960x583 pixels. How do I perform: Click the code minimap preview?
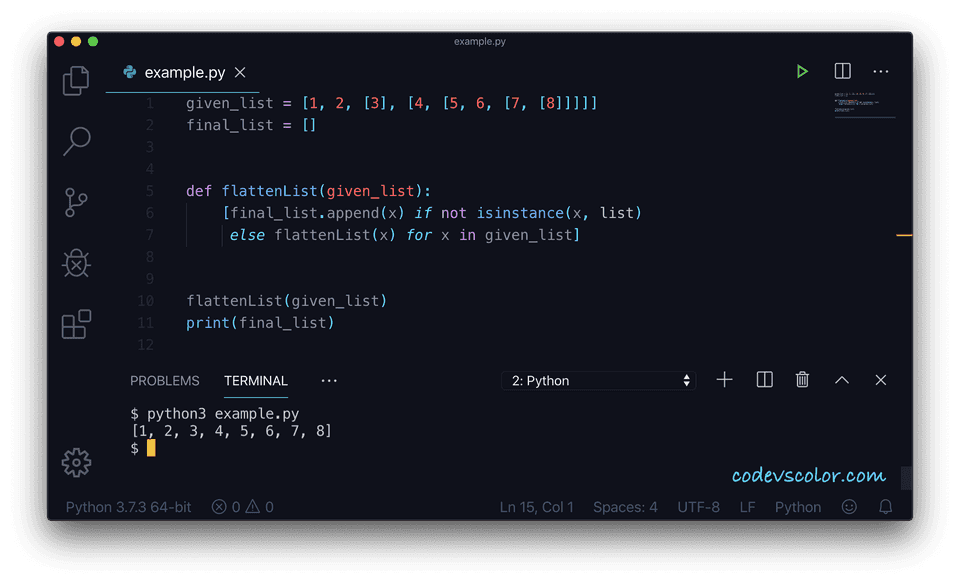864,104
